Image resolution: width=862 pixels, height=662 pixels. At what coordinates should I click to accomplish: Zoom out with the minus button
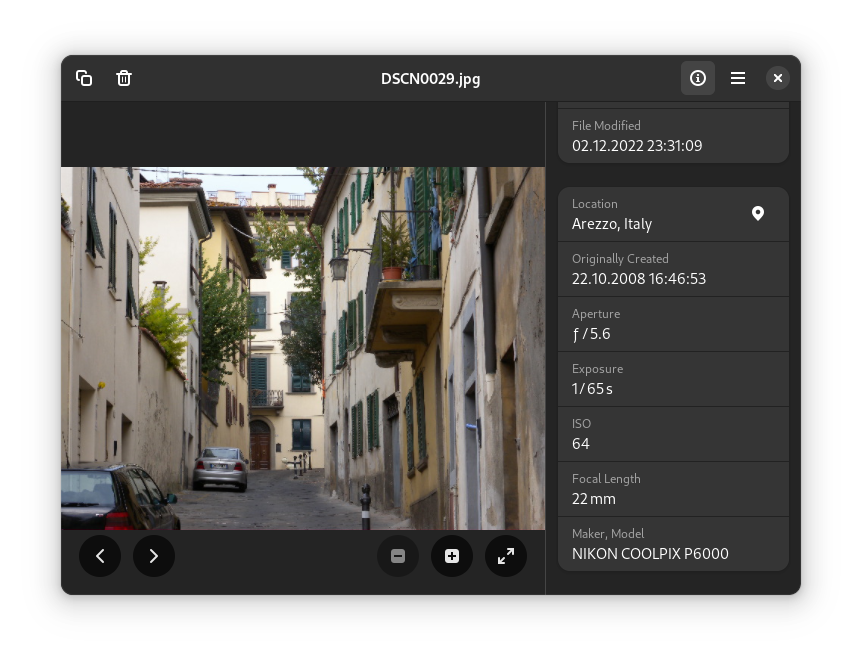[398, 556]
